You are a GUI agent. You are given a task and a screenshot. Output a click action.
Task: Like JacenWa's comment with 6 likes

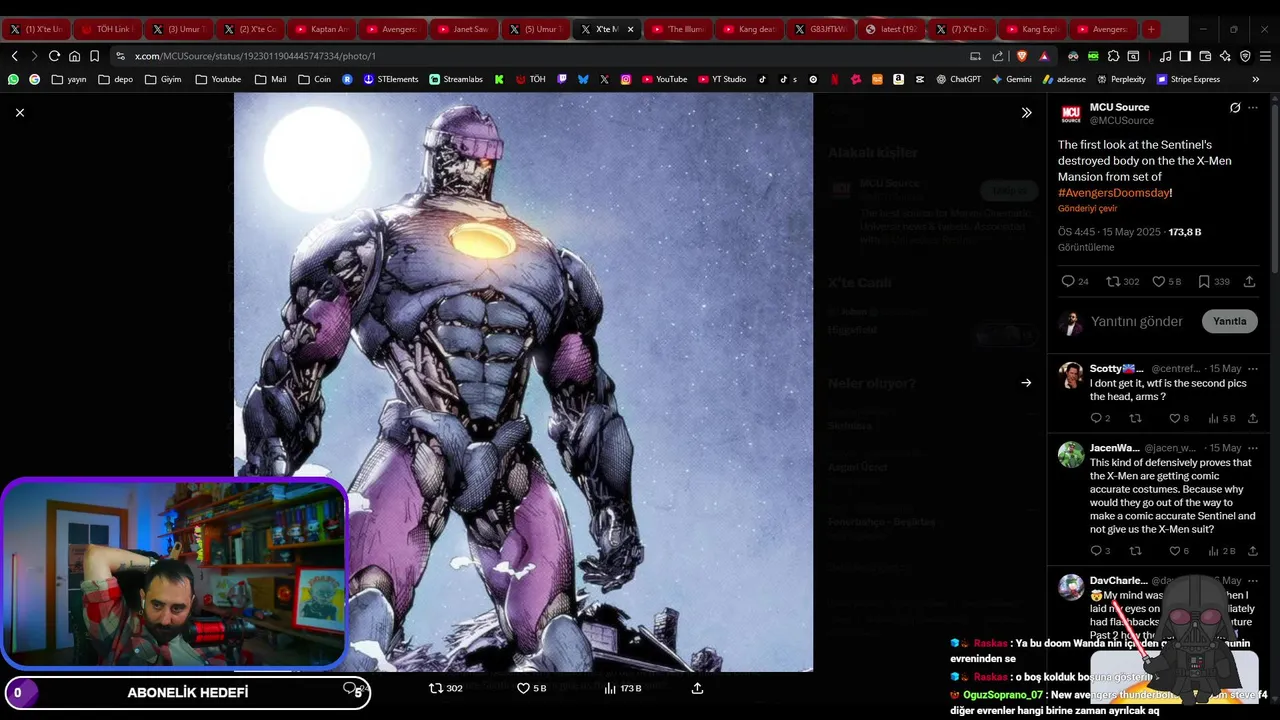1179,551
